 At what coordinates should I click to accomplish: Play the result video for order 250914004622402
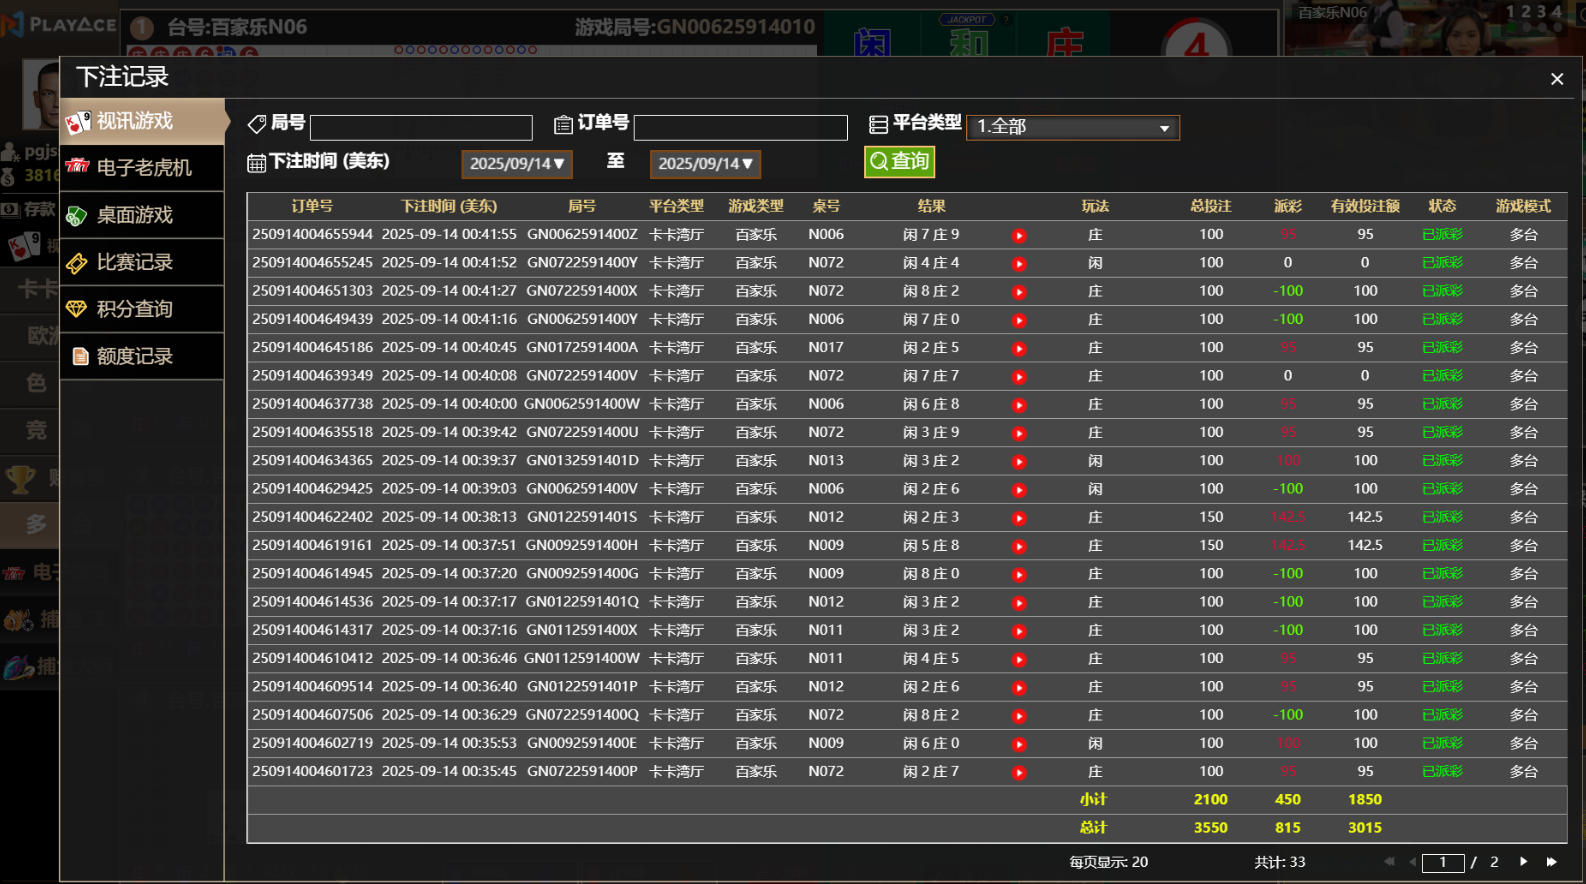point(1019,518)
